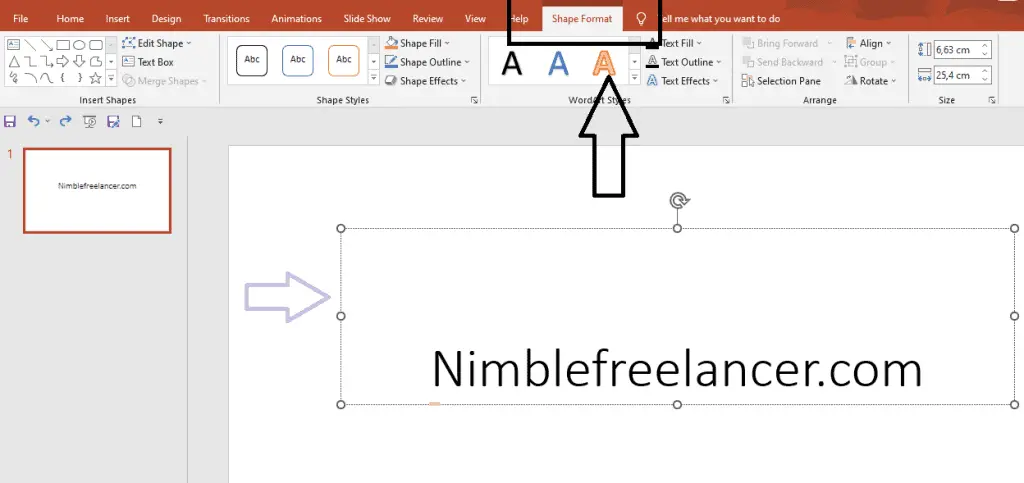Click the shape height input field

[x=955, y=49]
